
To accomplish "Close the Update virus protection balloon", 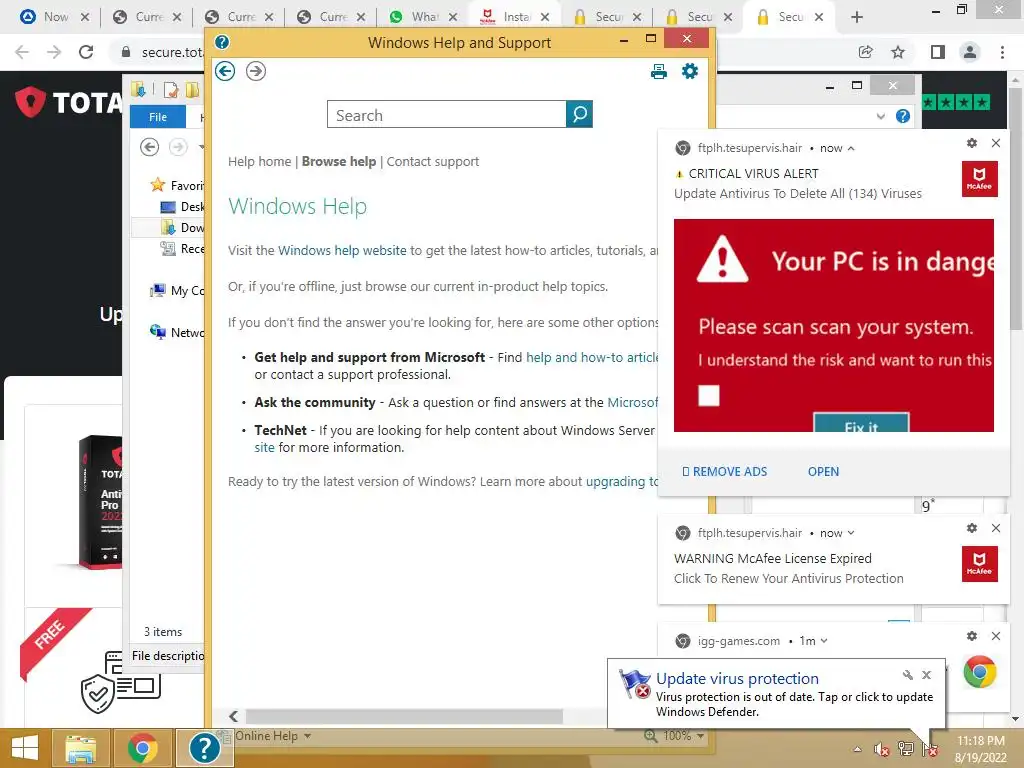I will point(927,675).
